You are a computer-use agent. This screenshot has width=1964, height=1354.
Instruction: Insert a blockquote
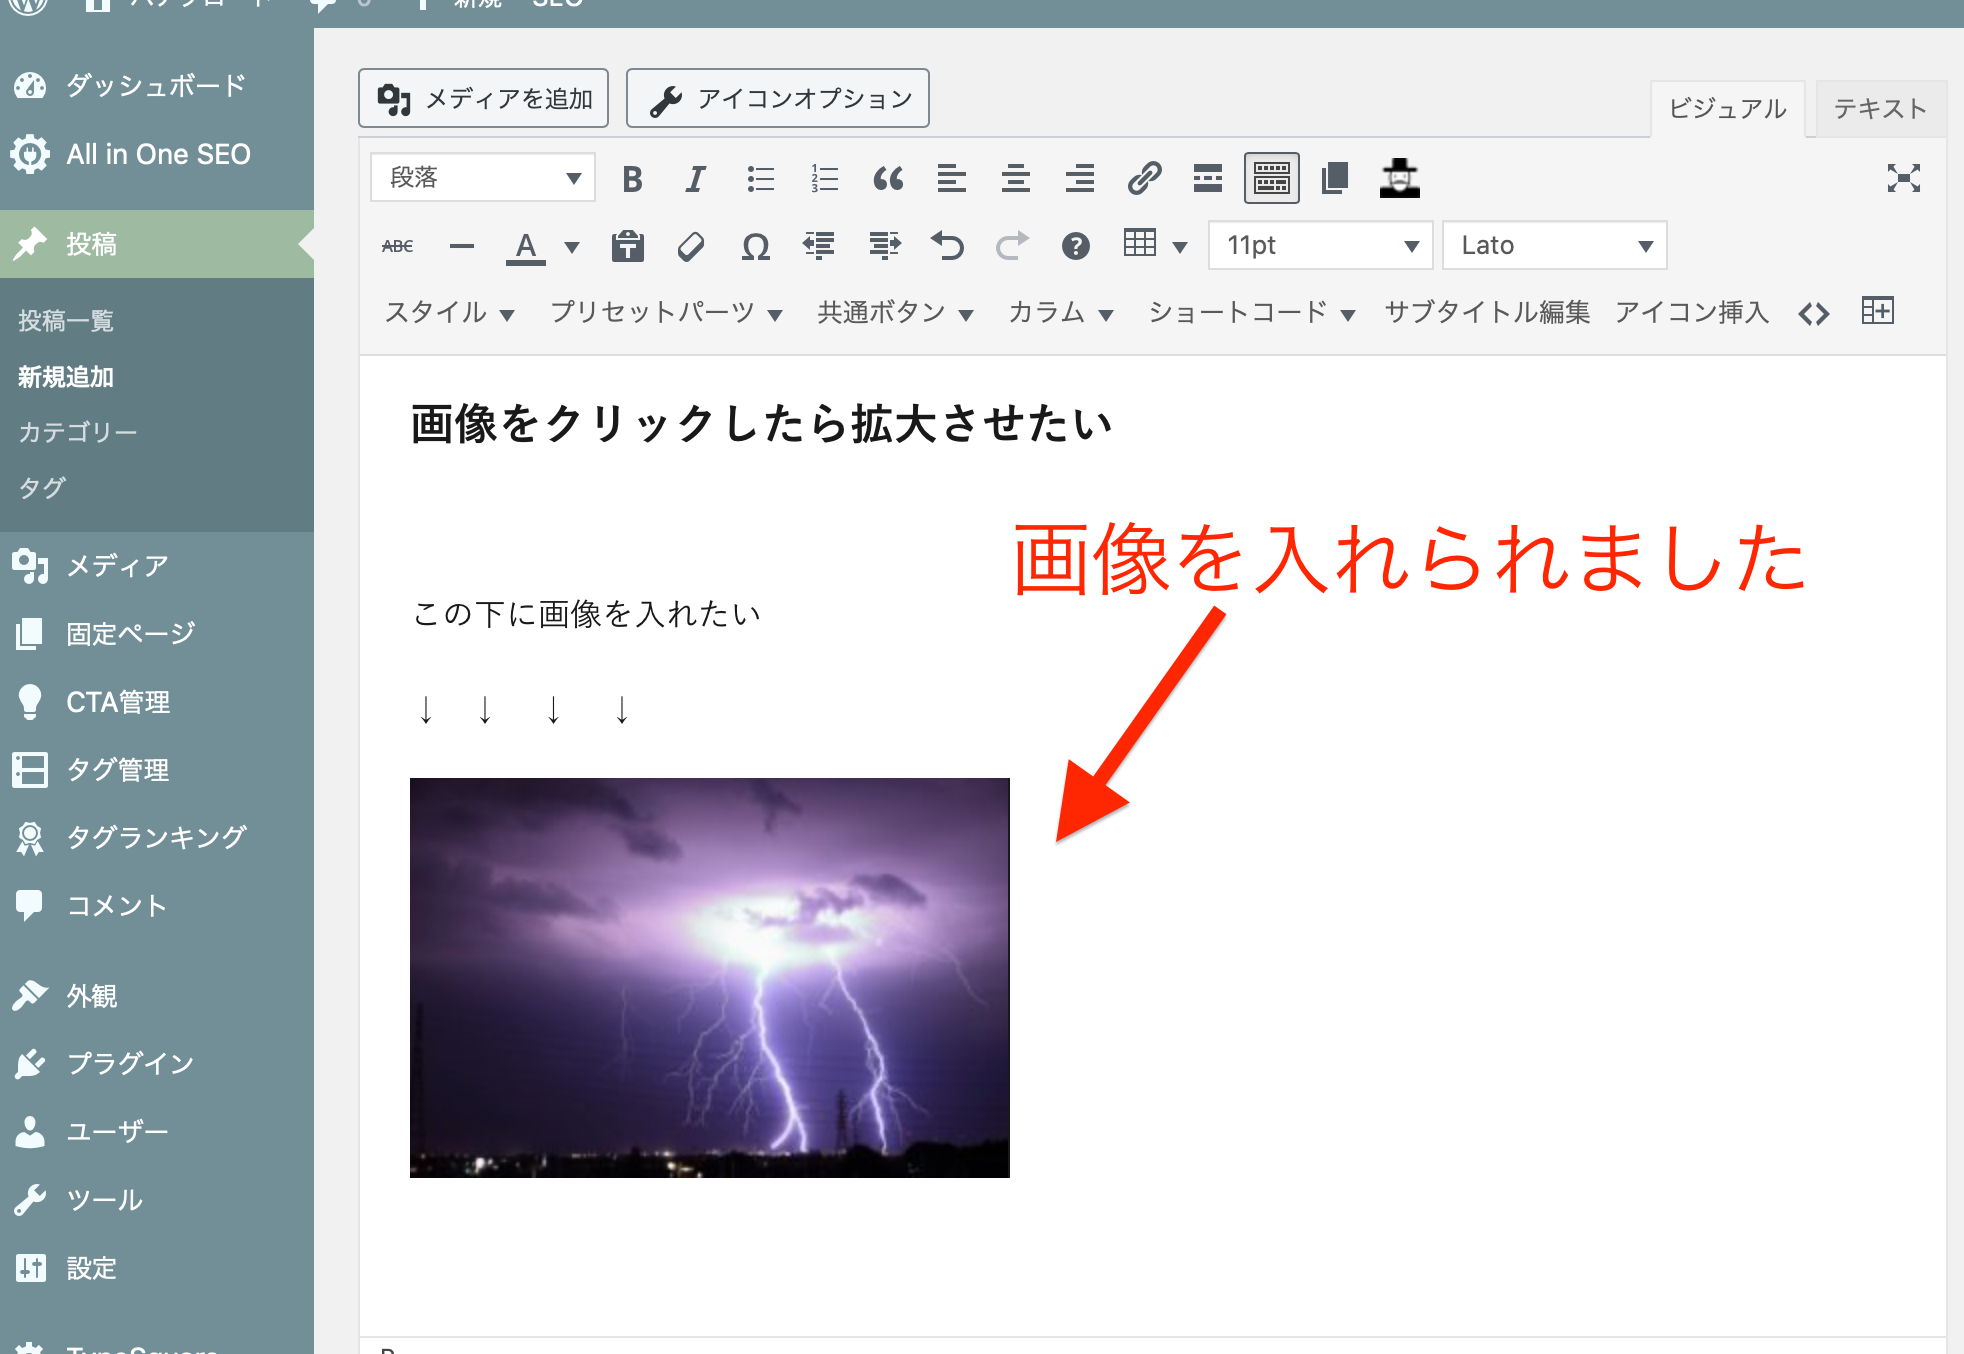point(888,179)
